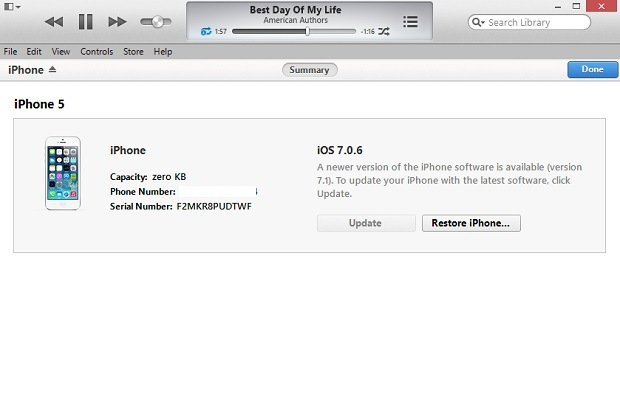Click the blue Done button
Screen dimensions: 620x405
(592, 70)
